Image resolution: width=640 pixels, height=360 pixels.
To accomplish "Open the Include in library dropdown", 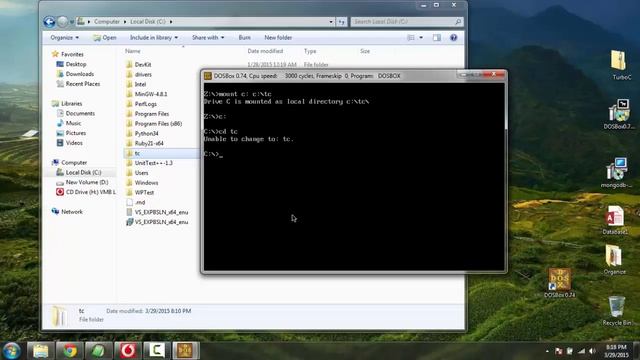I will [154, 38].
